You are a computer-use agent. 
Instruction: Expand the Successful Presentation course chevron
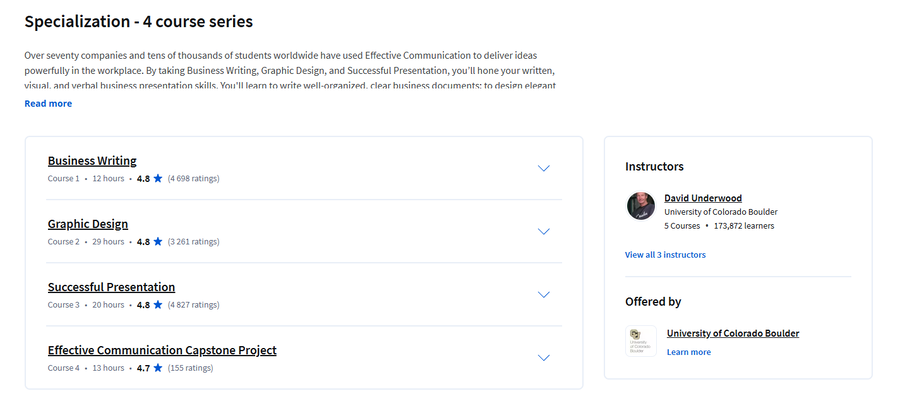pyautogui.click(x=544, y=294)
